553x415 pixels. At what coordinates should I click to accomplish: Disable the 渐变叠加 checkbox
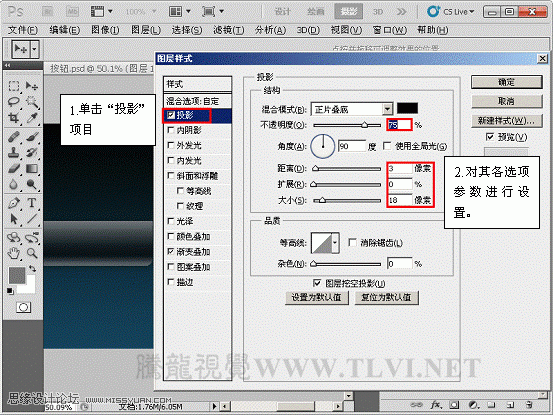[x=171, y=251]
